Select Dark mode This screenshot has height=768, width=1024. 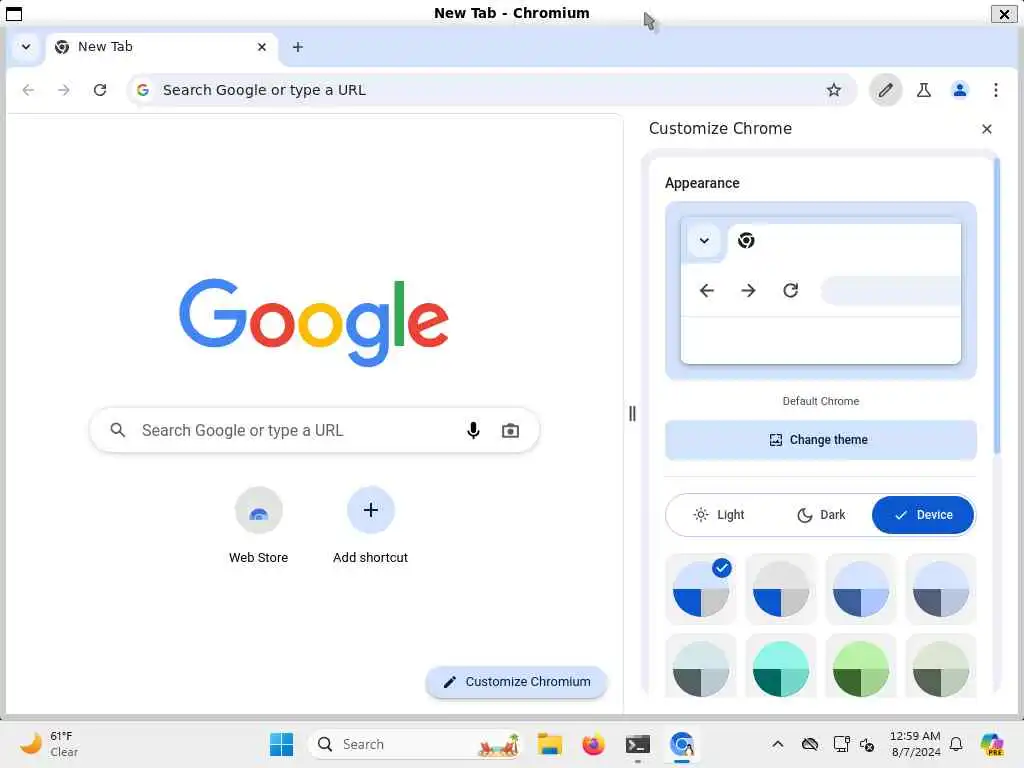(821, 515)
